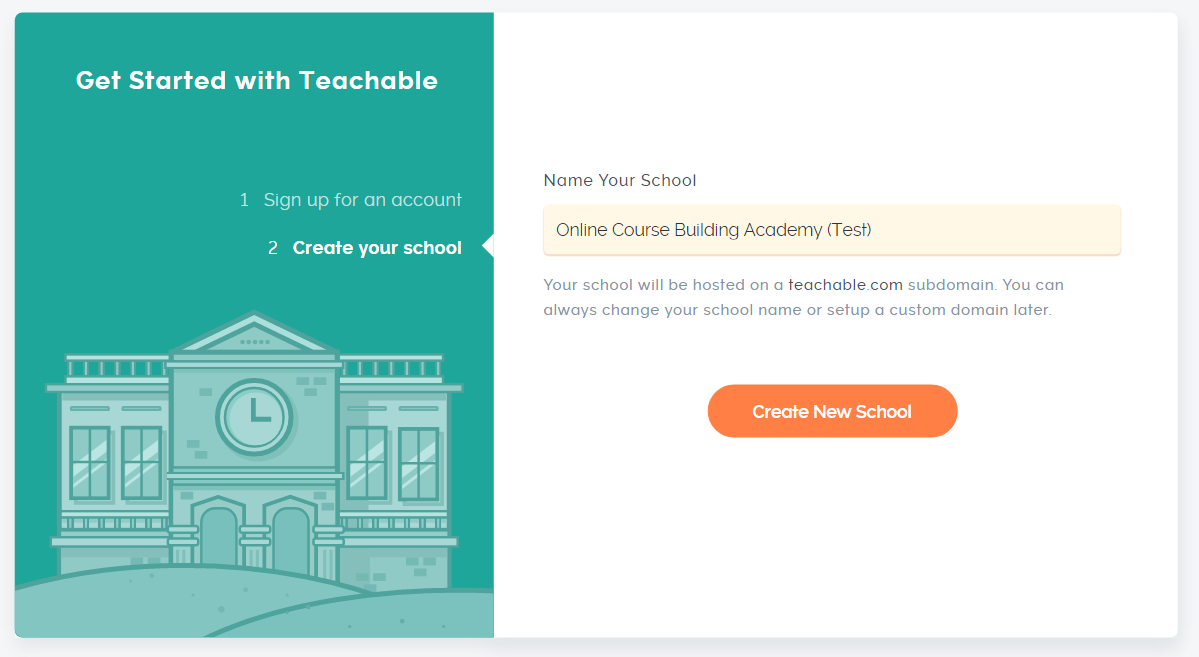This screenshot has height=657, width=1199.
Task: Click the Create New School button
Action: pyautogui.click(x=832, y=411)
